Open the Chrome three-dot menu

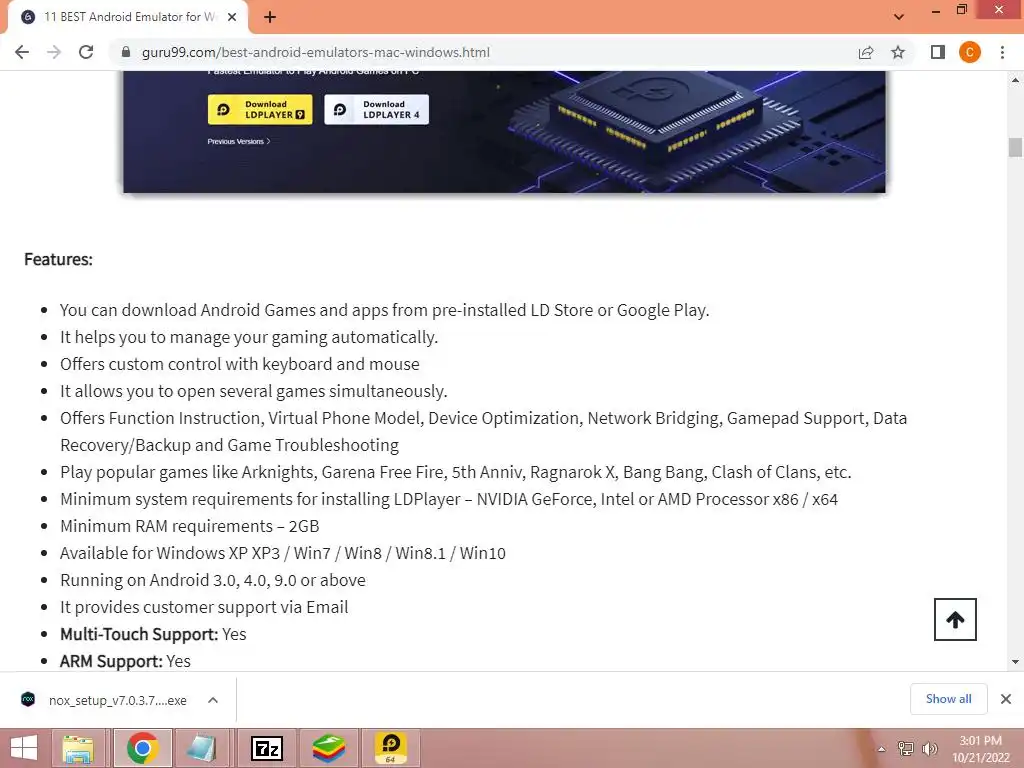click(1002, 52)
